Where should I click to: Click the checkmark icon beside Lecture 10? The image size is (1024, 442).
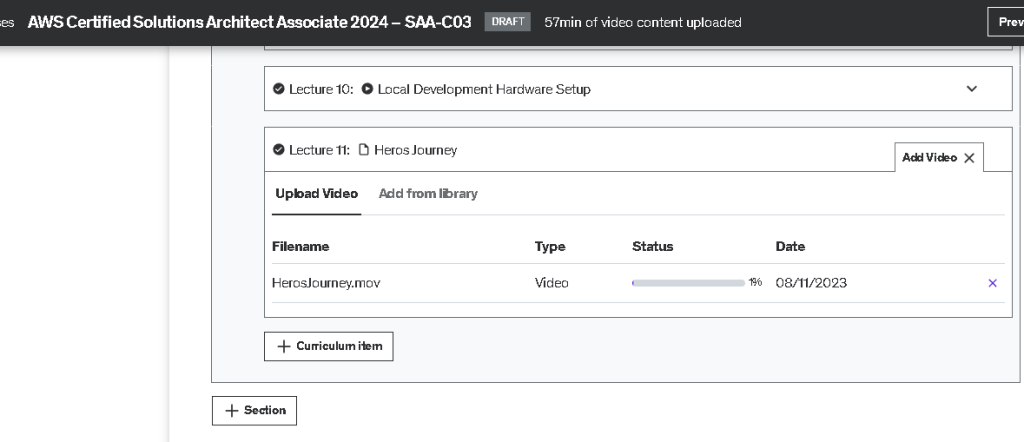click(x=279, y=89)
